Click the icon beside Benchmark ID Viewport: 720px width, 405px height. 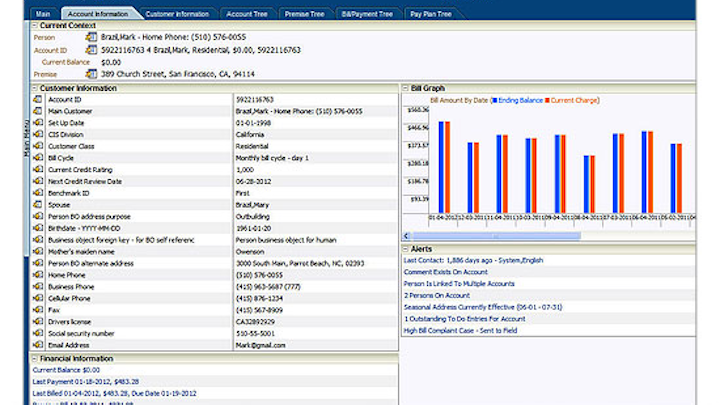point(38,193)
